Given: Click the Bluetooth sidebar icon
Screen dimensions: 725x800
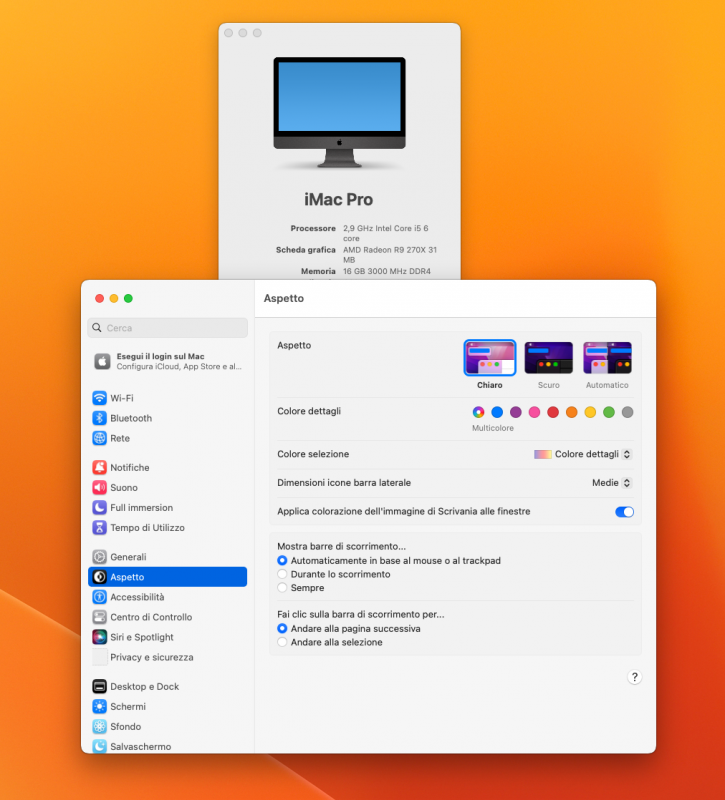Looking at the screenshot, I should pos(99,418).
